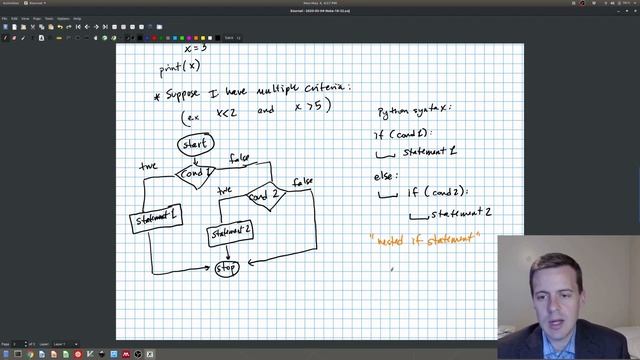Toggle the Ruler mode
The width and height of the screenshot is (640, 360).
click(59, 38)
